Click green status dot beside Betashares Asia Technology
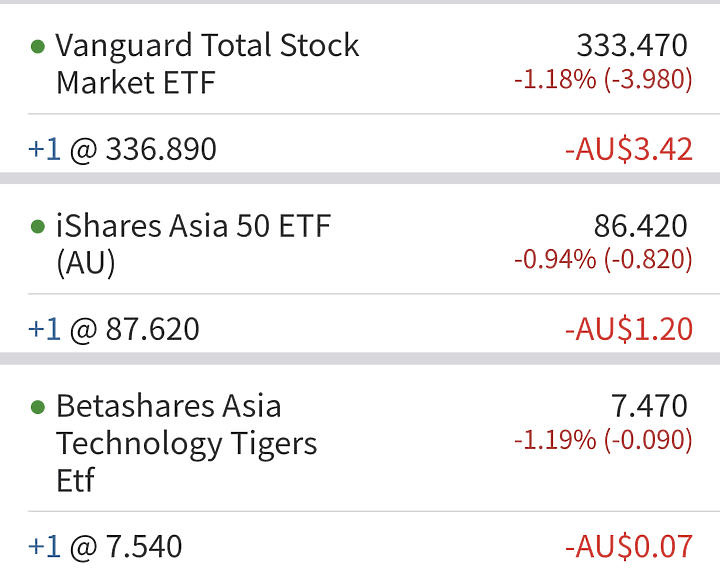The height and width of the screenshot is (568, 720). tap(38, 407)
